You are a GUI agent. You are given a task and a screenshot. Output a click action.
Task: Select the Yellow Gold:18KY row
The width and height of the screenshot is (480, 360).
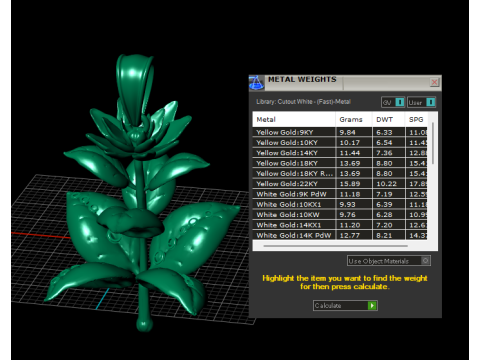[340, 163]
